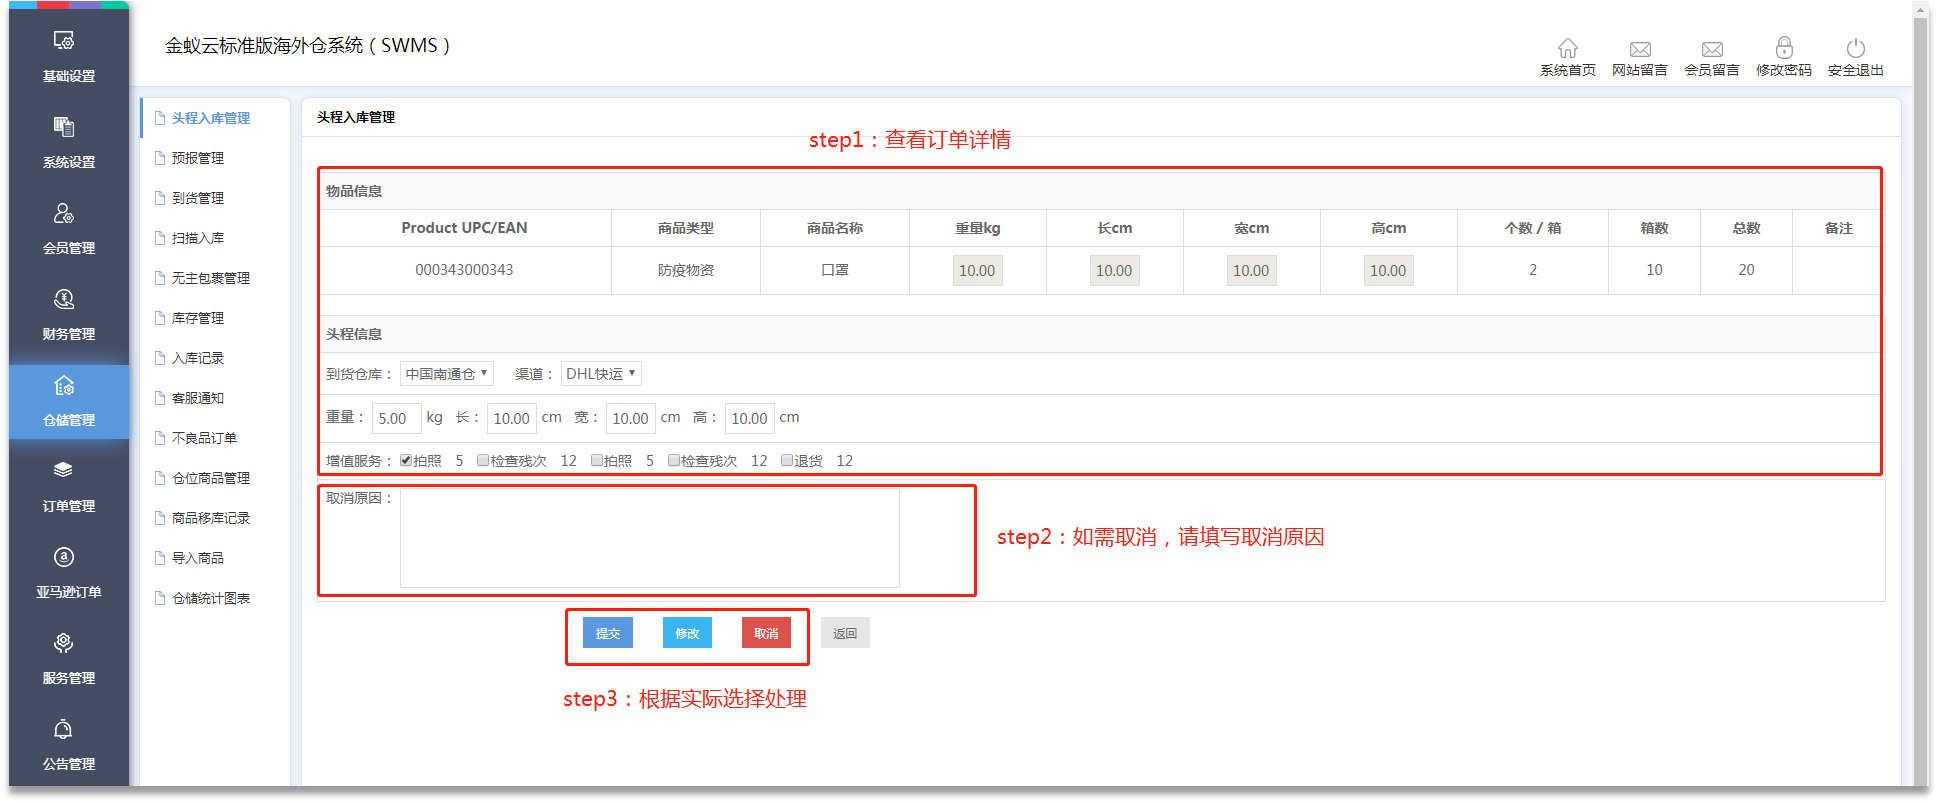
Task: Expand the 到货仓库 warehouse dropdown
Action: tap(446, 374)
